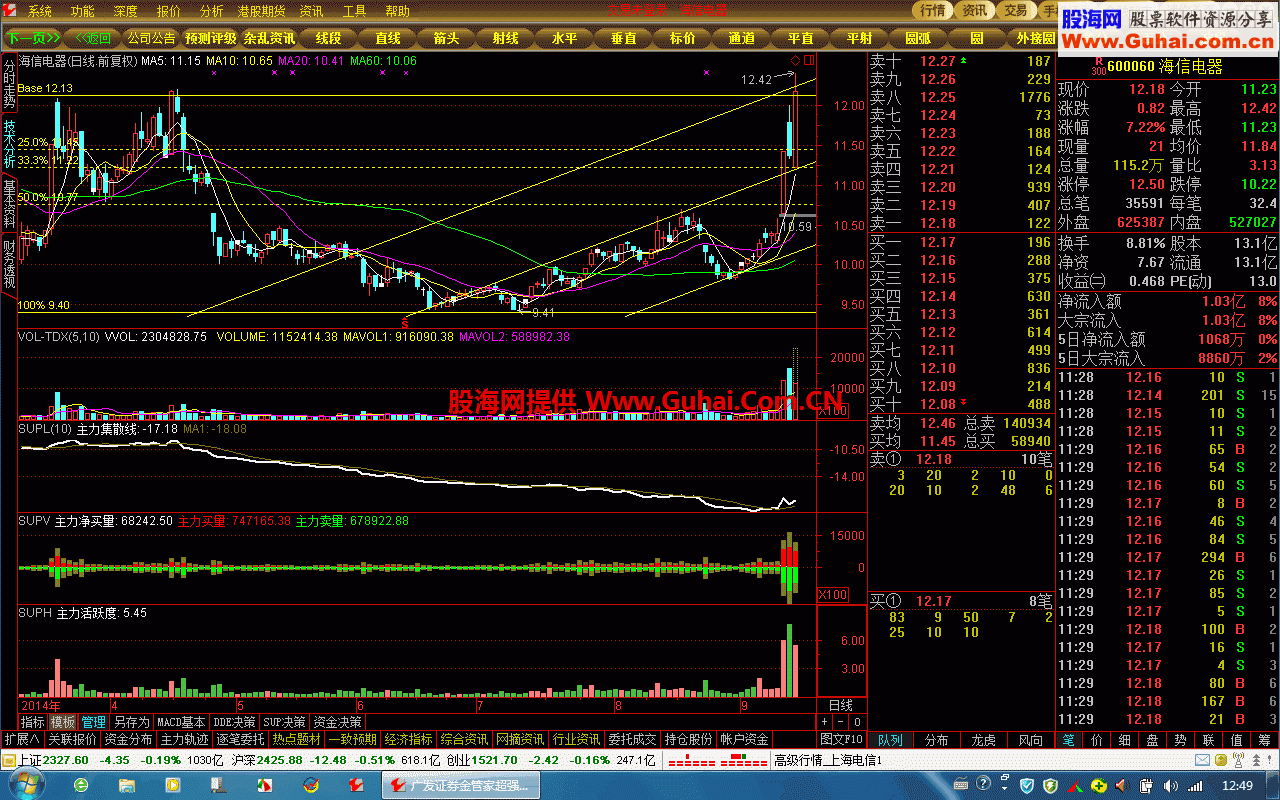The height and width of the screenshot is (800, 1280).
Task: Select the 水平 horizontal line tool
Action: pos(564,38)
